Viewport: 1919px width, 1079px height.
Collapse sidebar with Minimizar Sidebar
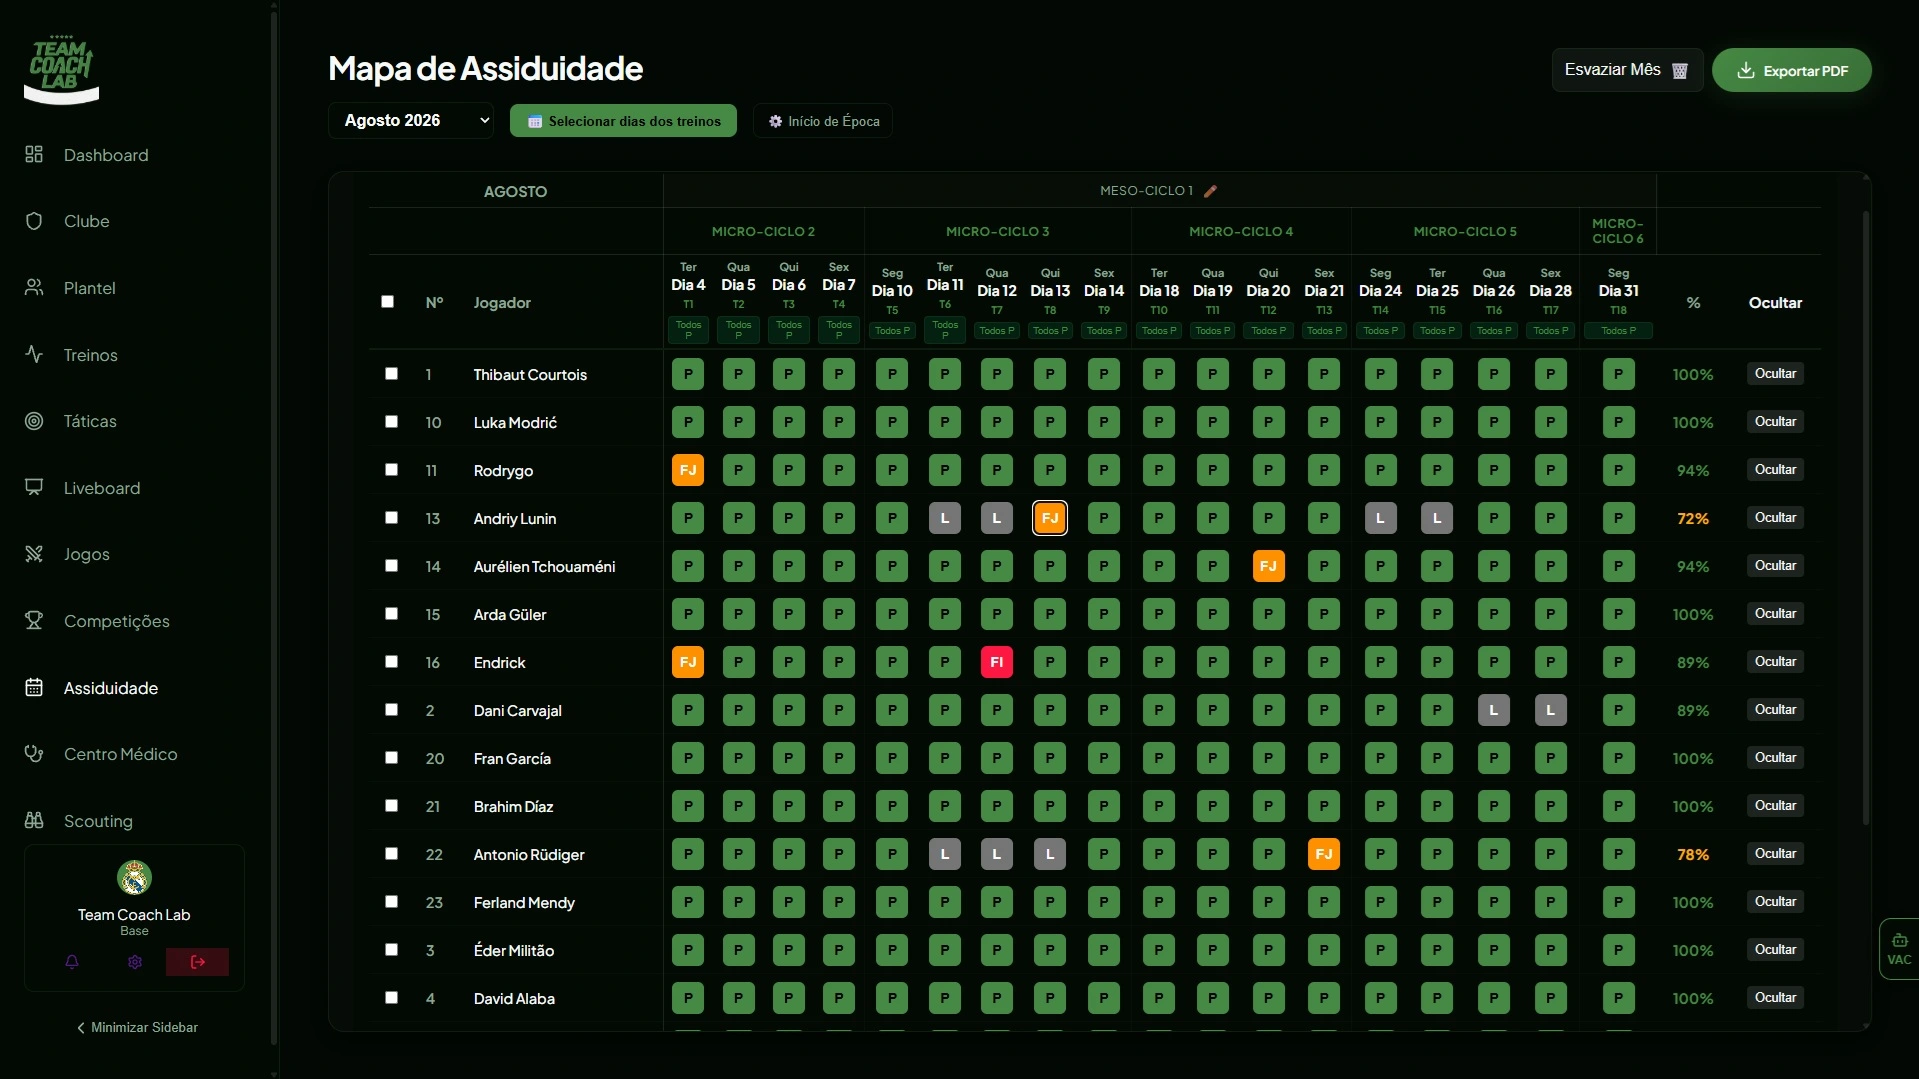pyautogui.click(x=137, y=1027)
